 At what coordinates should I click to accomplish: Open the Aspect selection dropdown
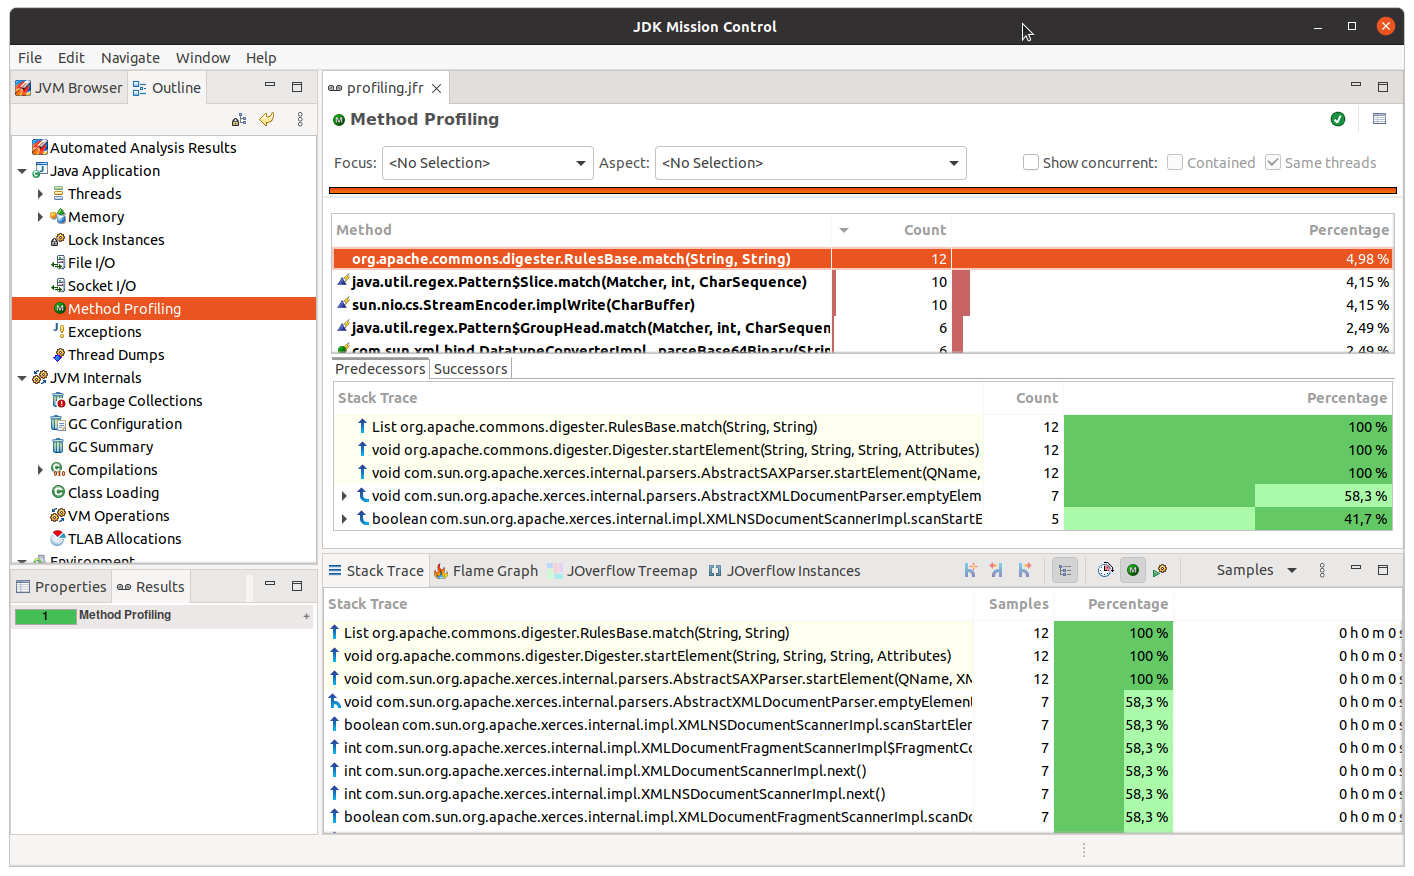point(810,163)
